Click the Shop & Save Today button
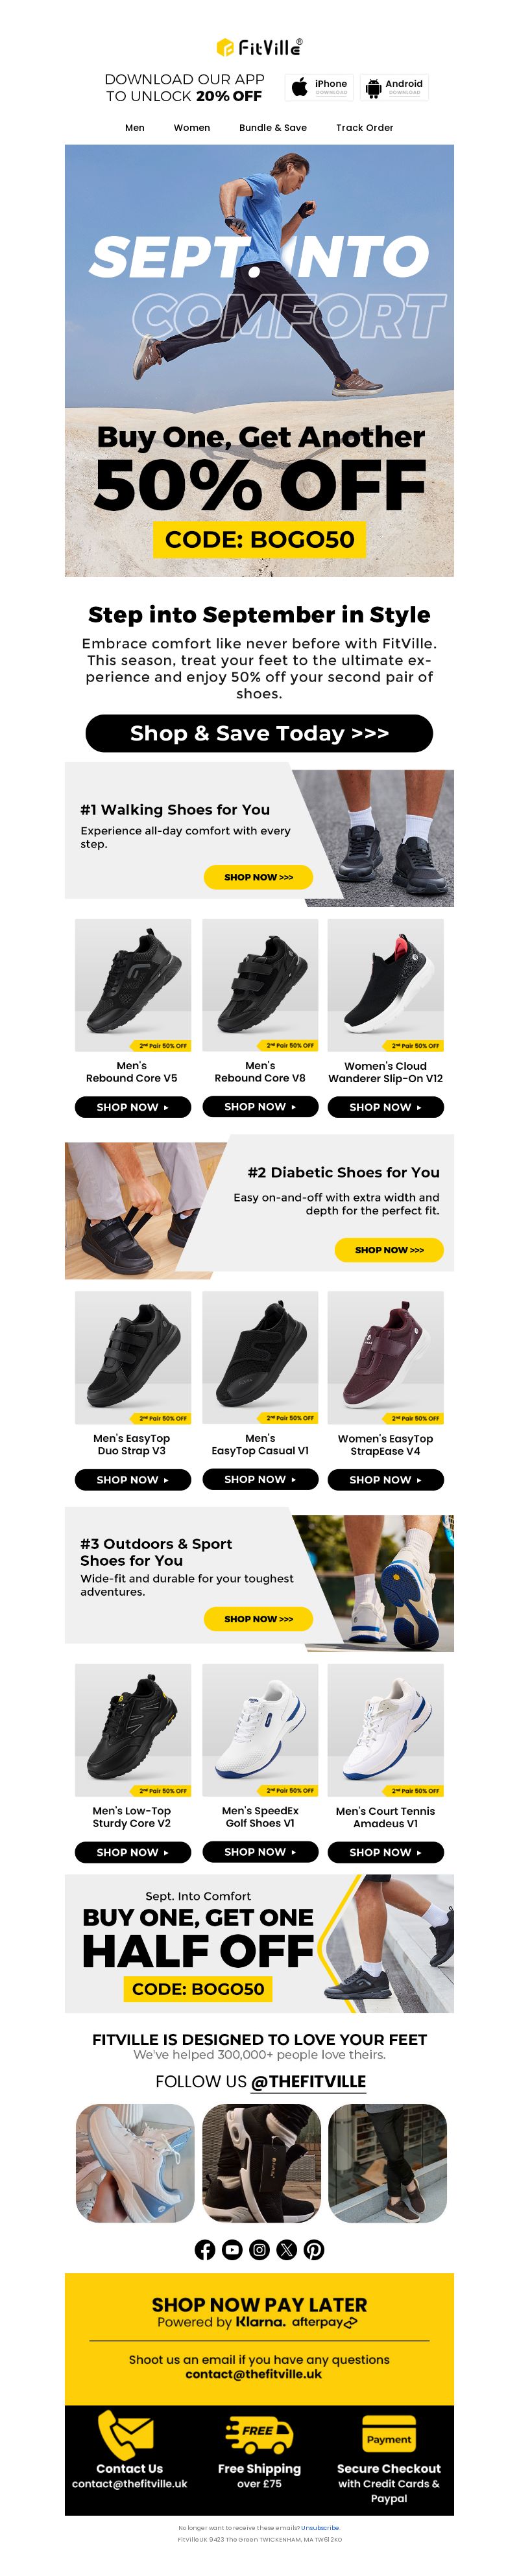519x2576 pixels. (x=259, y=733)
